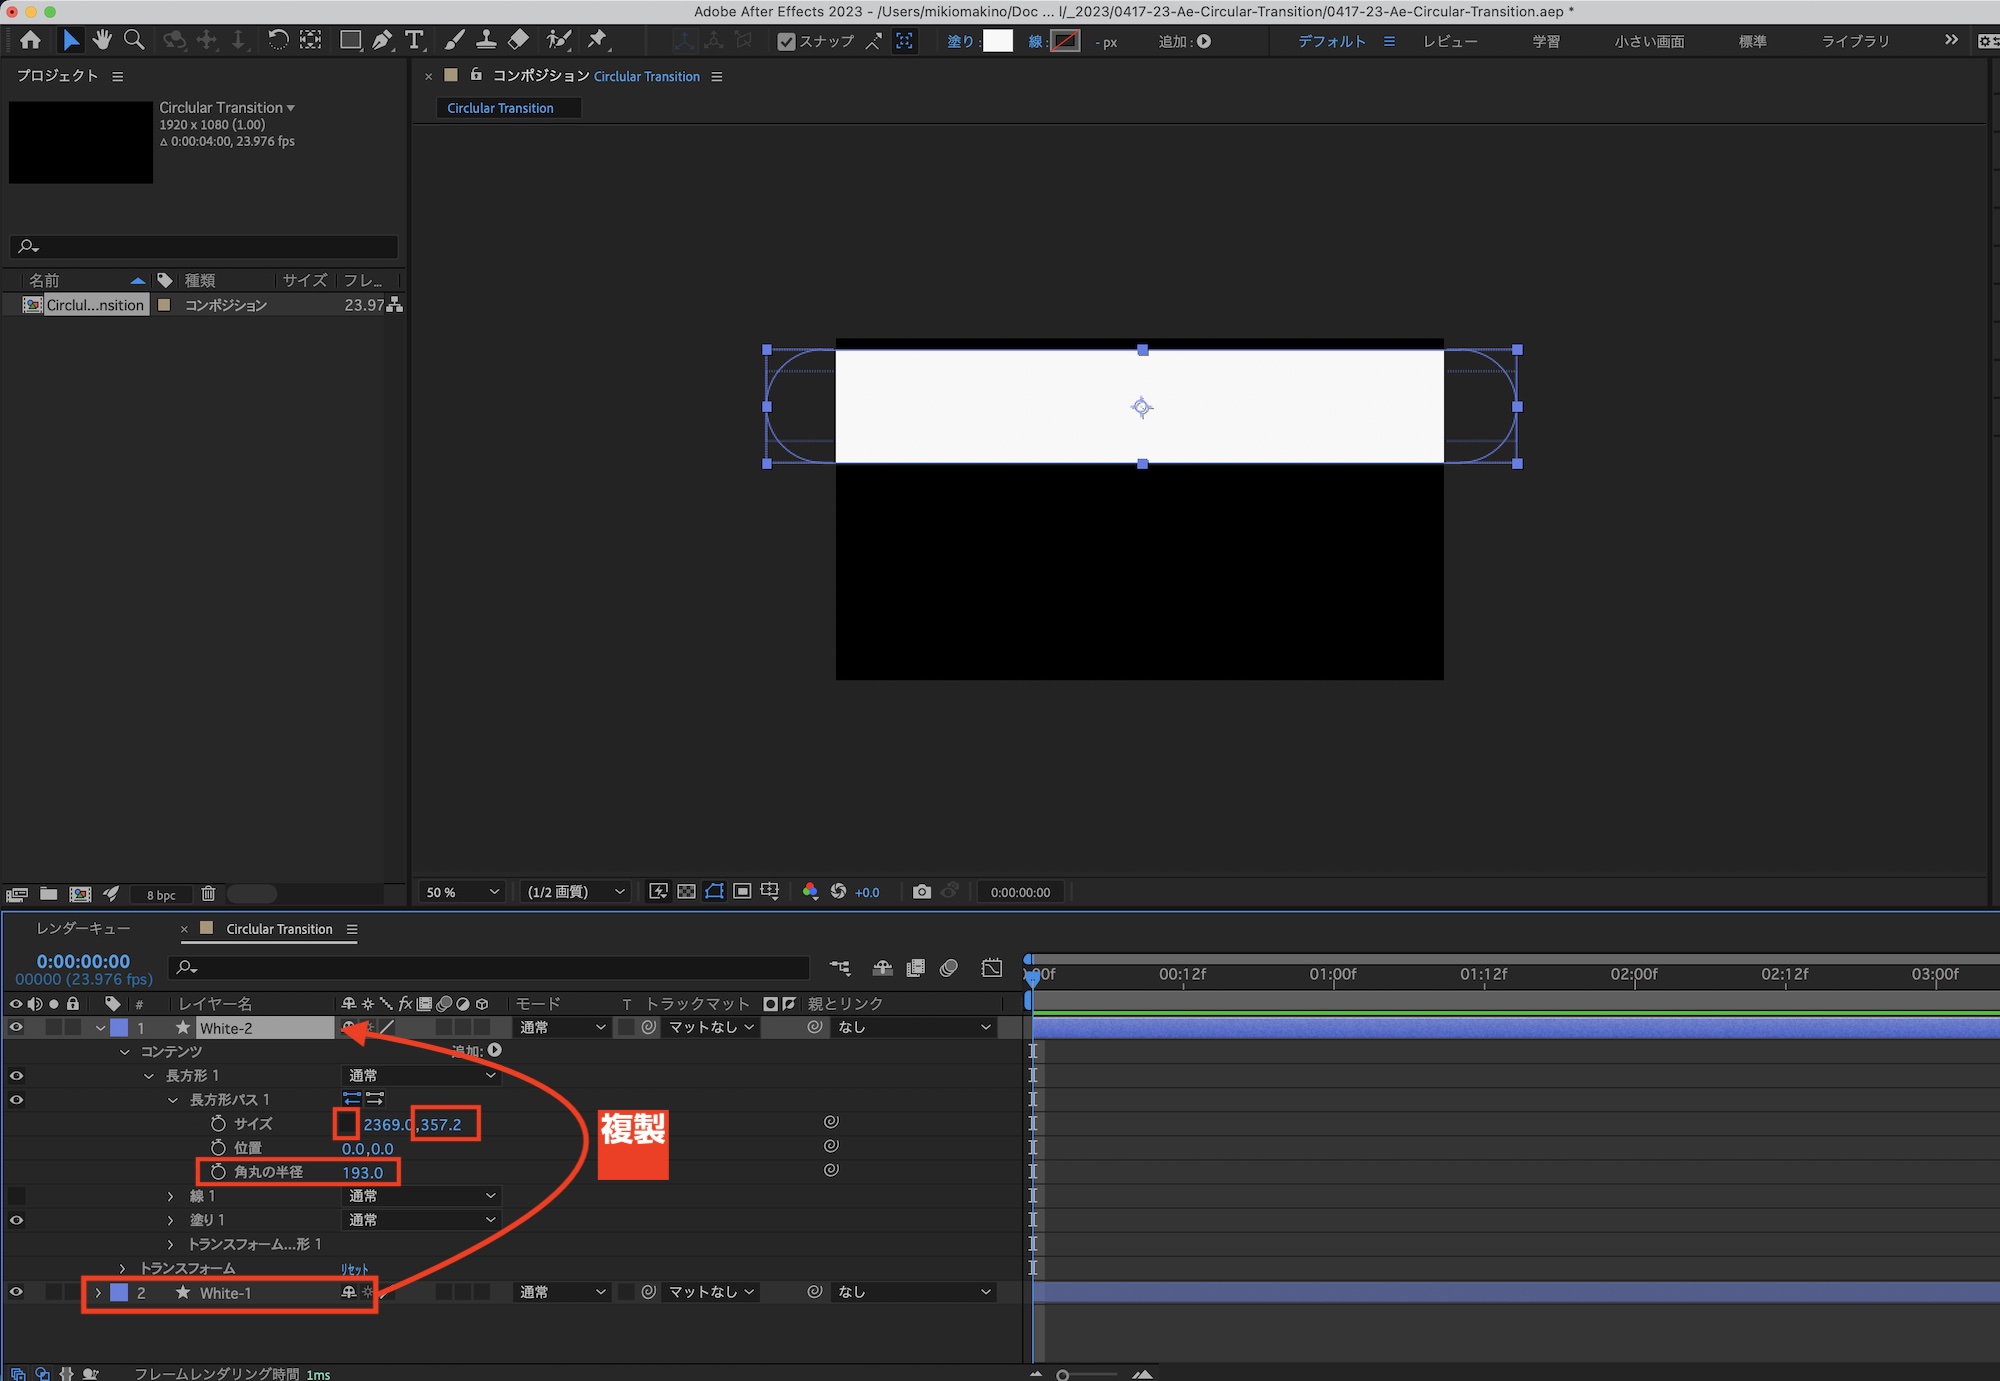Expand the White-1 layer properties
The image size is (2000, 1381).
[x=98, y=1293]
